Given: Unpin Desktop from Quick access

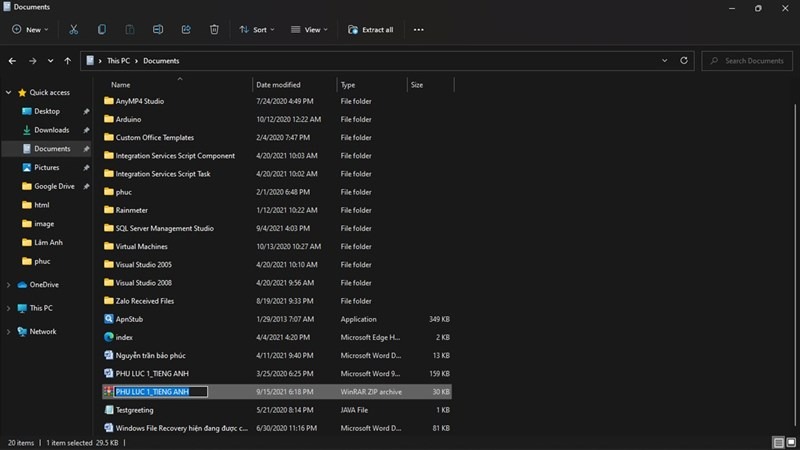Looking at the screenshot, I should tap(86, 111).
